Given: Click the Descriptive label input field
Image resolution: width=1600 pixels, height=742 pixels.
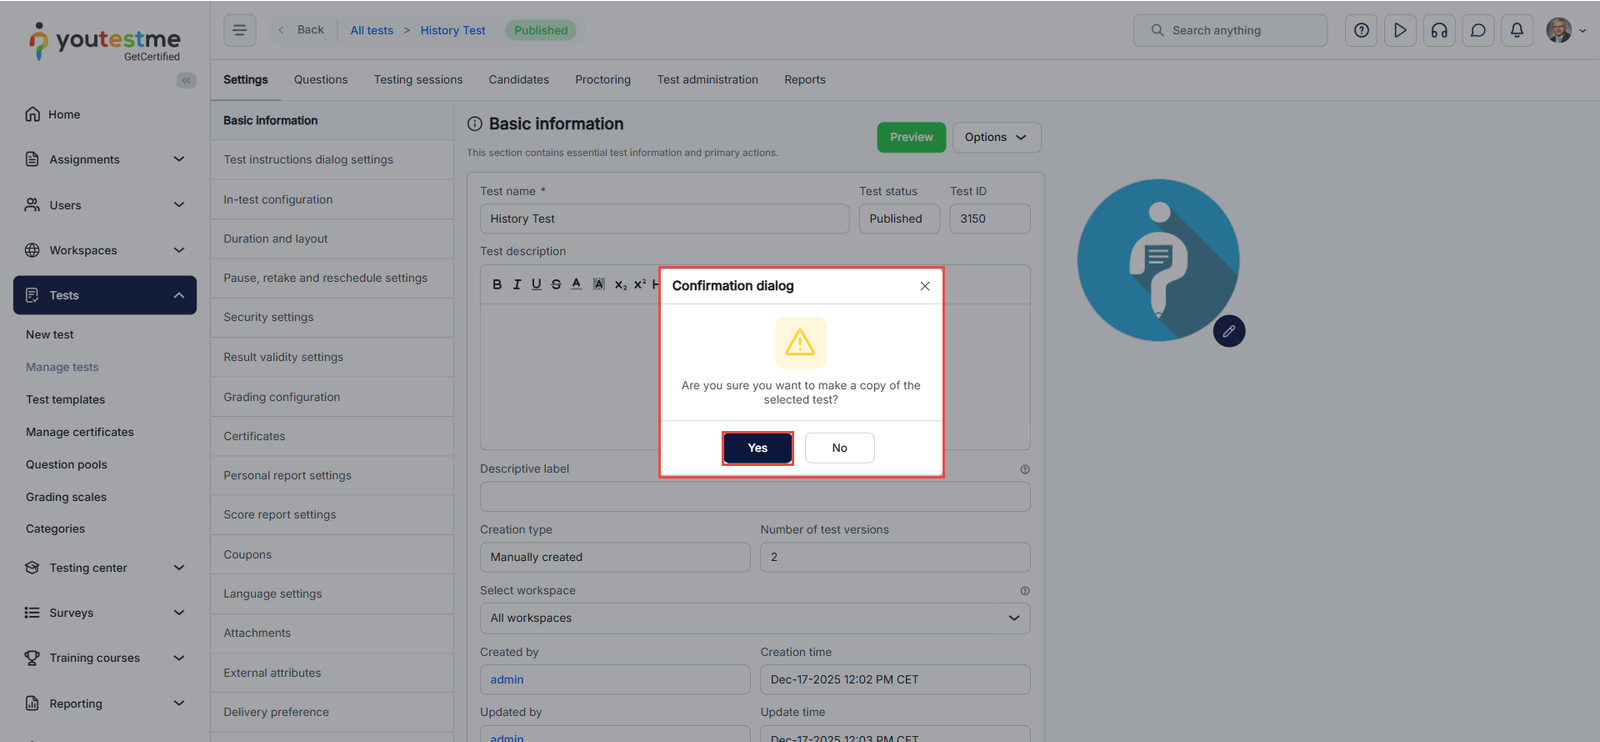Looking at the screenshot, I should (x=754, y=497).
